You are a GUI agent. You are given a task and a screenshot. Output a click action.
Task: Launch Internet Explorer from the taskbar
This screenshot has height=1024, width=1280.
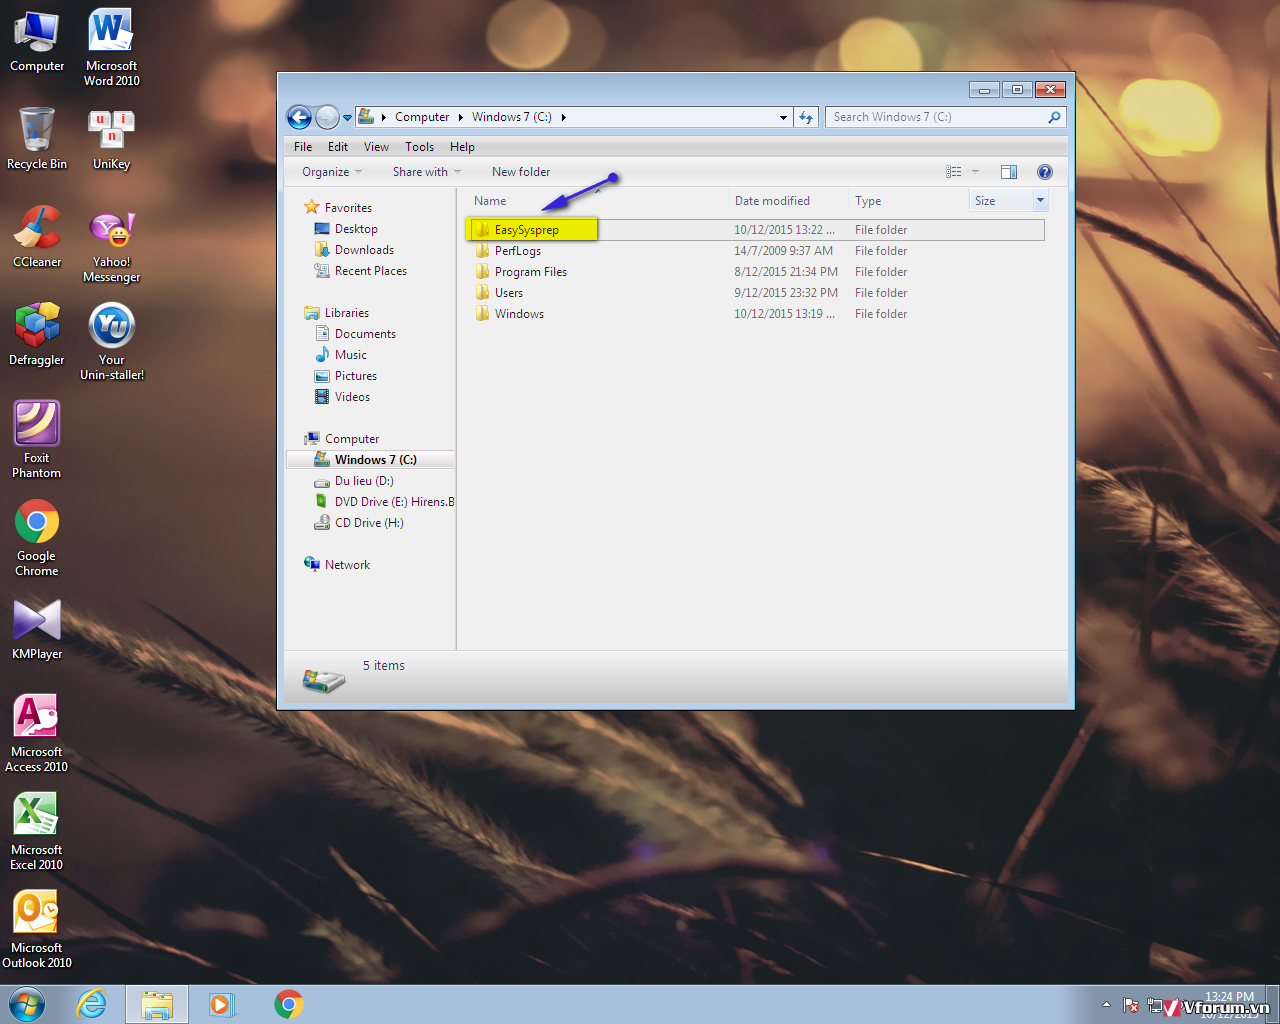pyautogui.click(x=91, y=1004)
